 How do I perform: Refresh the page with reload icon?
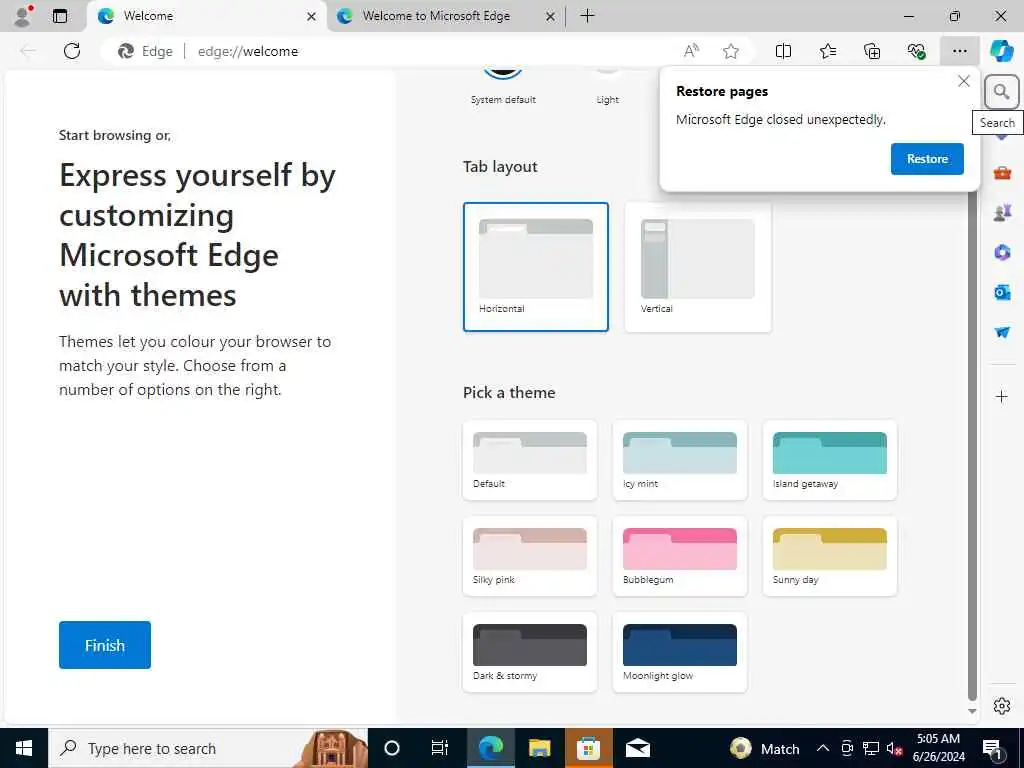click(72, 51)
